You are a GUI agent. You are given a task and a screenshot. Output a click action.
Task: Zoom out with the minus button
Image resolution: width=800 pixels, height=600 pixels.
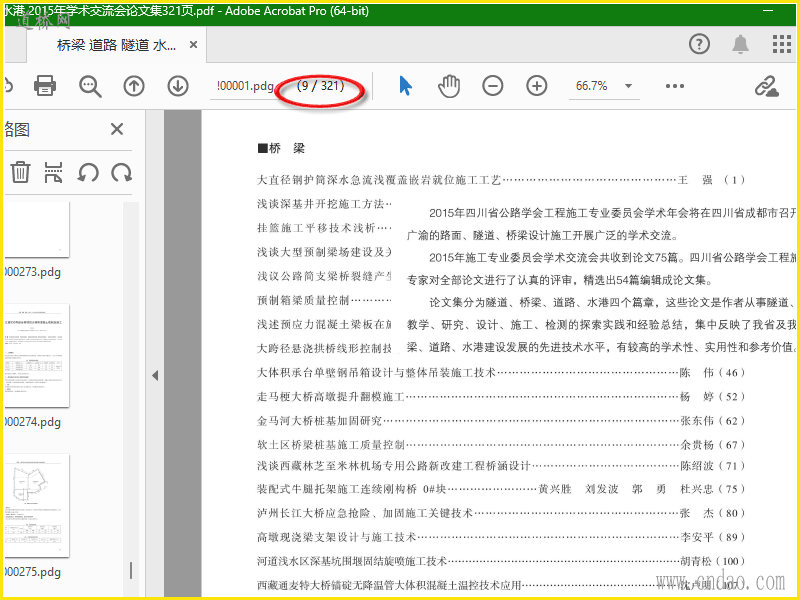[492, 86]
